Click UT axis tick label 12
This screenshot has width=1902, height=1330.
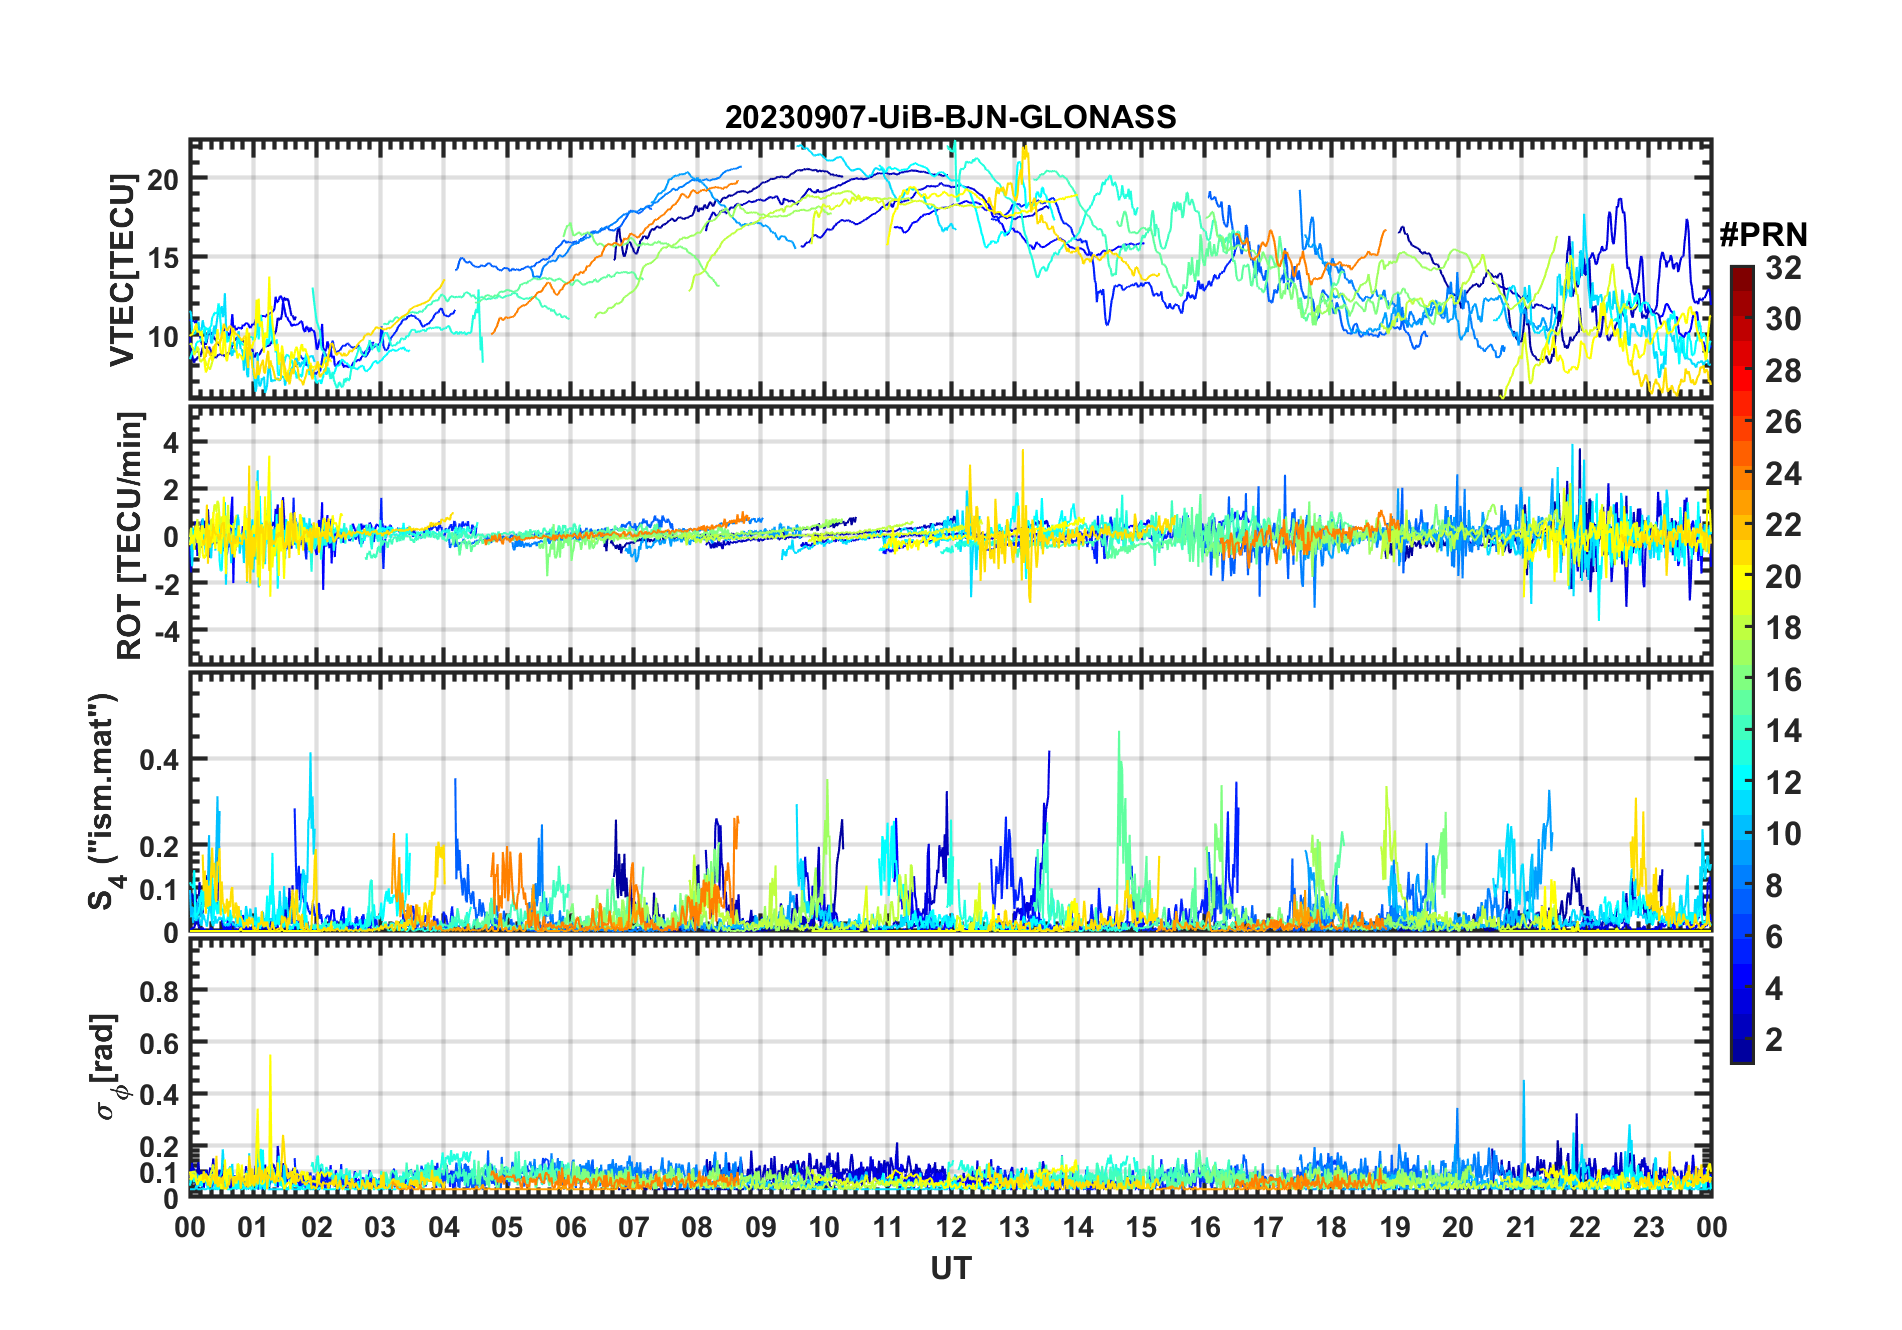tap(951, 1227)
